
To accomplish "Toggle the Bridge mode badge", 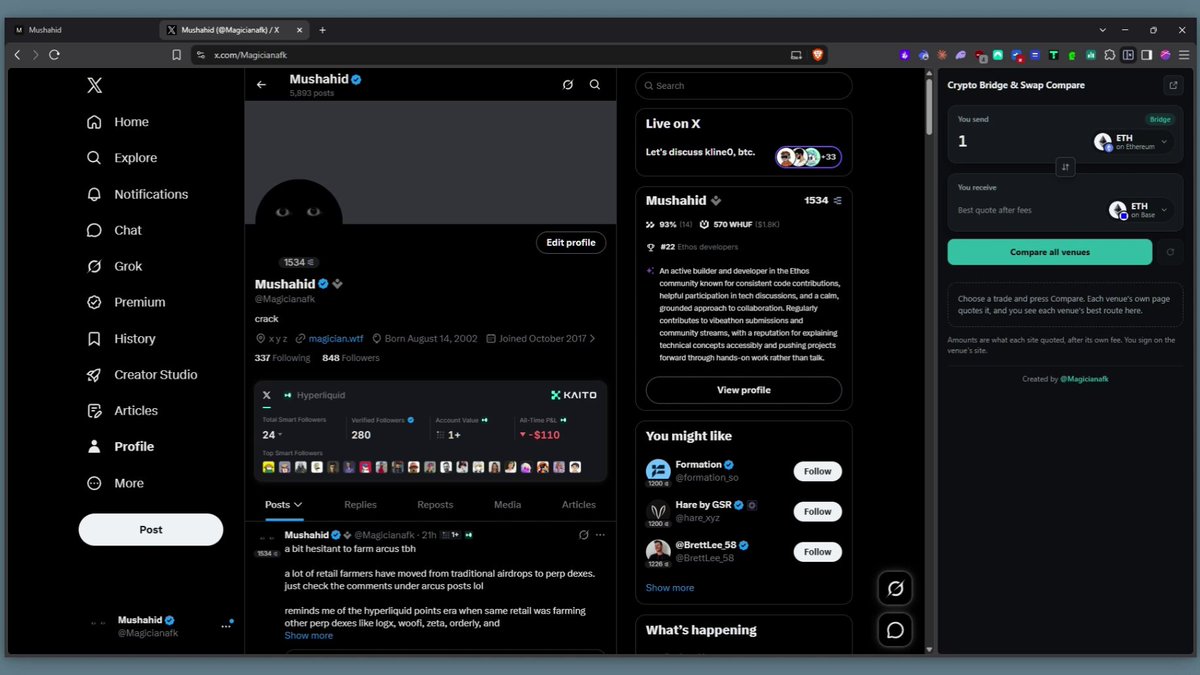I will tap(1160, 119).
